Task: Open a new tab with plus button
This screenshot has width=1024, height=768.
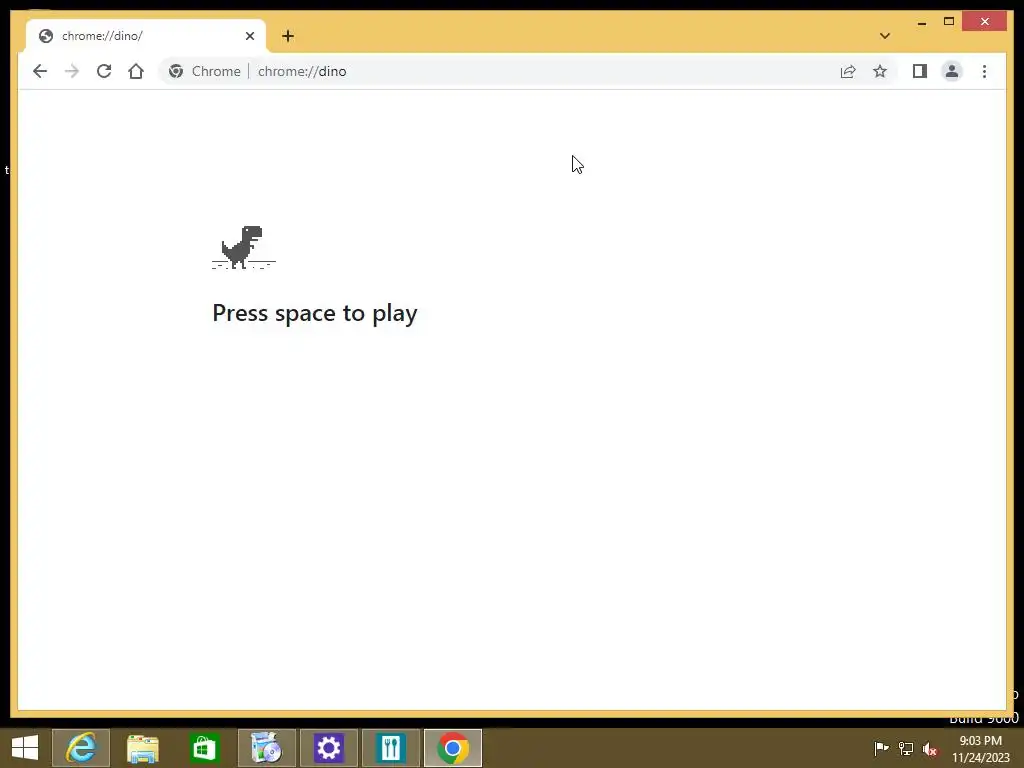Action: click(288, 36)
